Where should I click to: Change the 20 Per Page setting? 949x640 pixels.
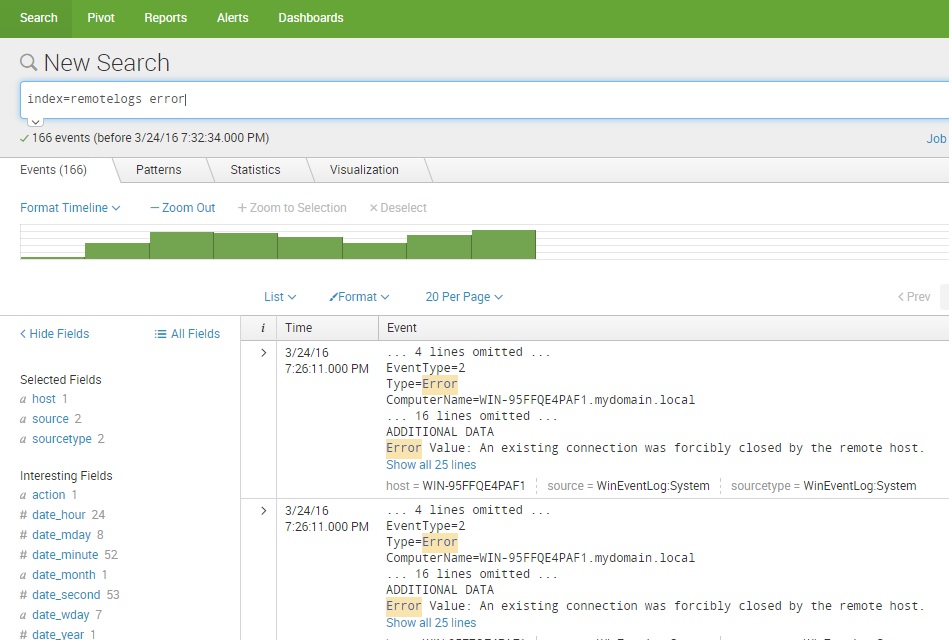point(464,297)
